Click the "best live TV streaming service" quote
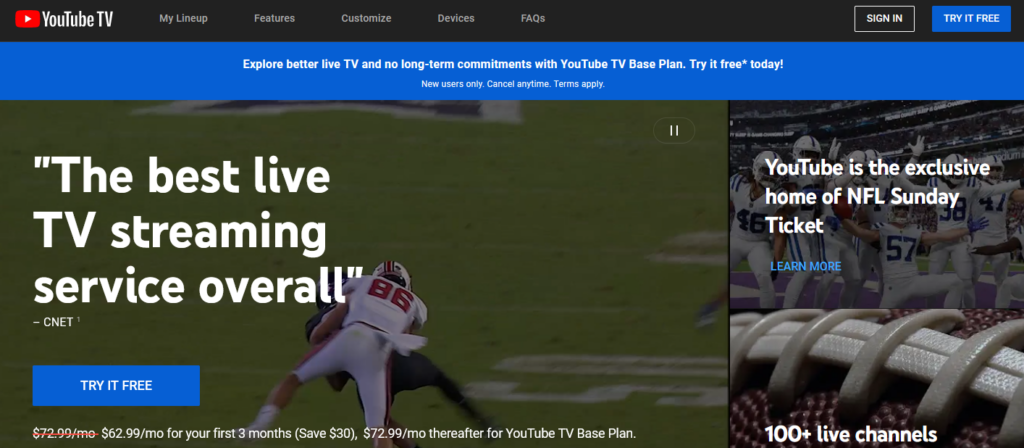 (198, 231)
